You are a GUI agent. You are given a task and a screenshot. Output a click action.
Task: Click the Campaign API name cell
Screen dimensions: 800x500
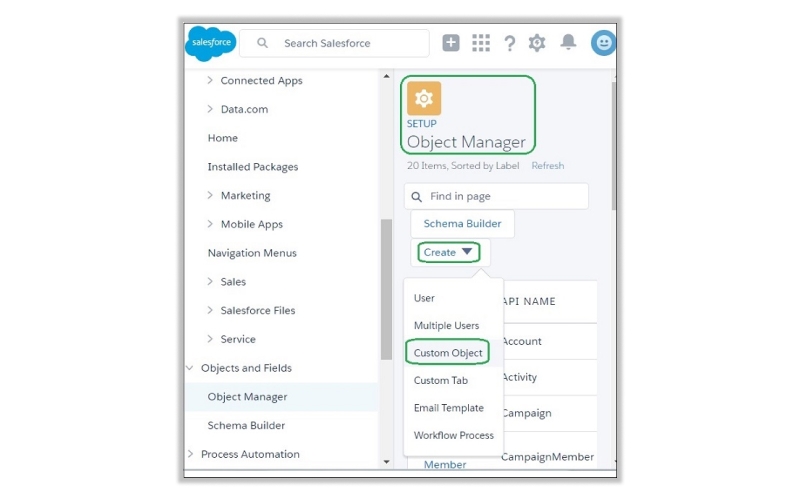[x=527, y=413]
